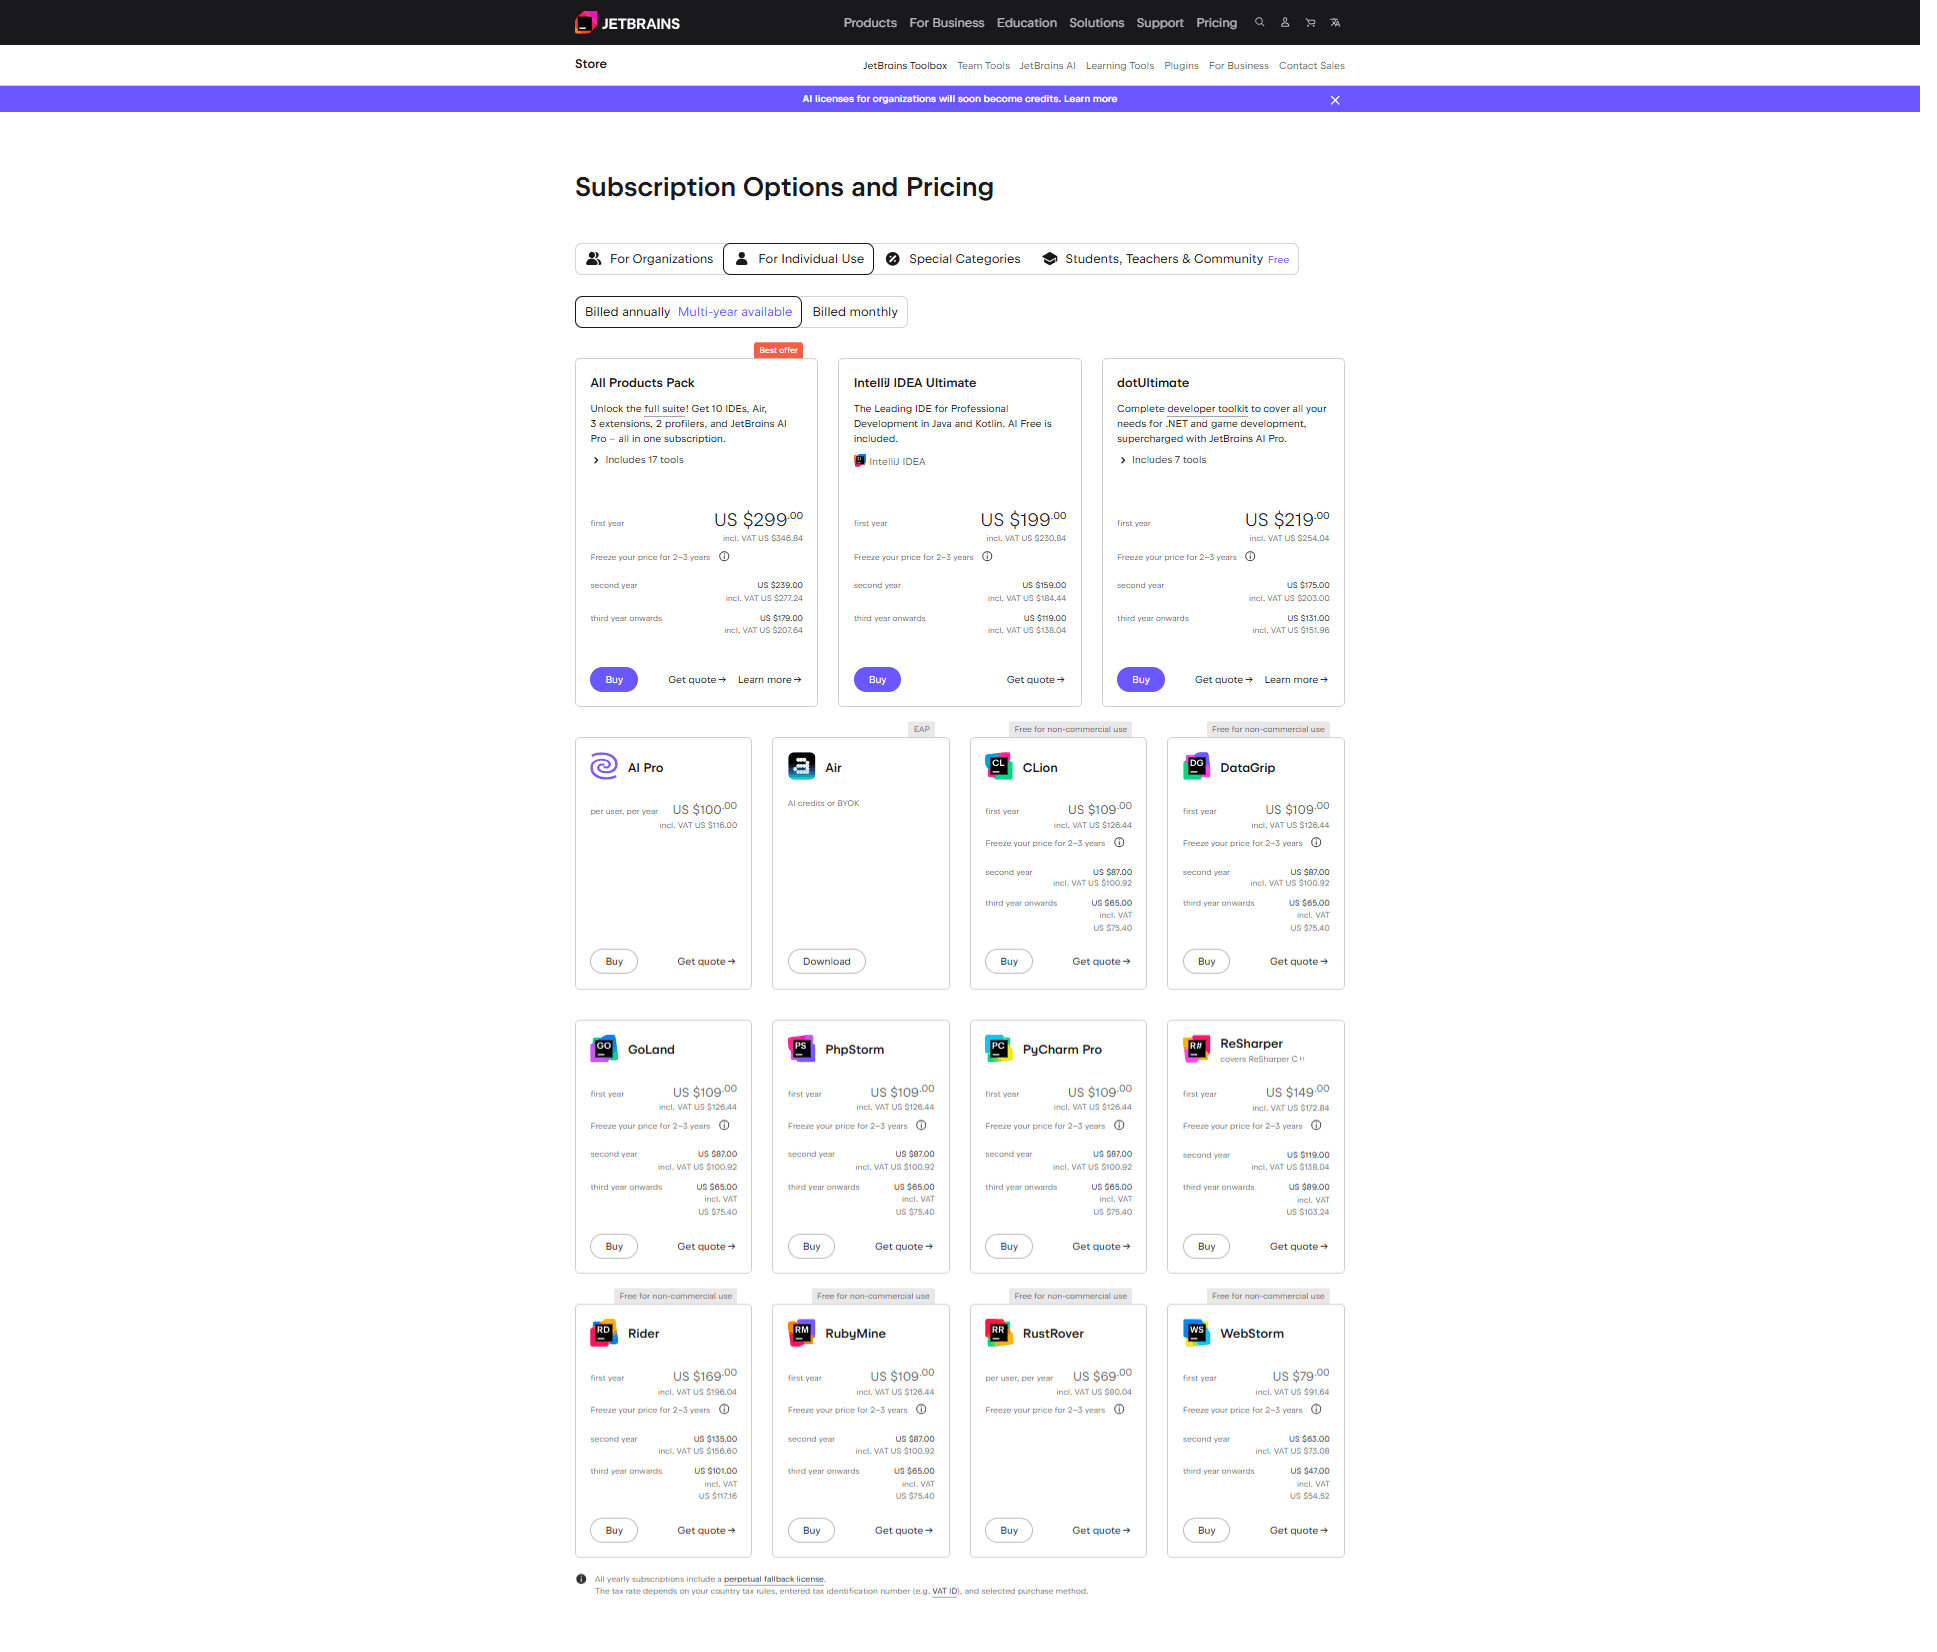Click the GoLand product icon
This screenshot has height=1652, width=1937.
coord(604,1049)
